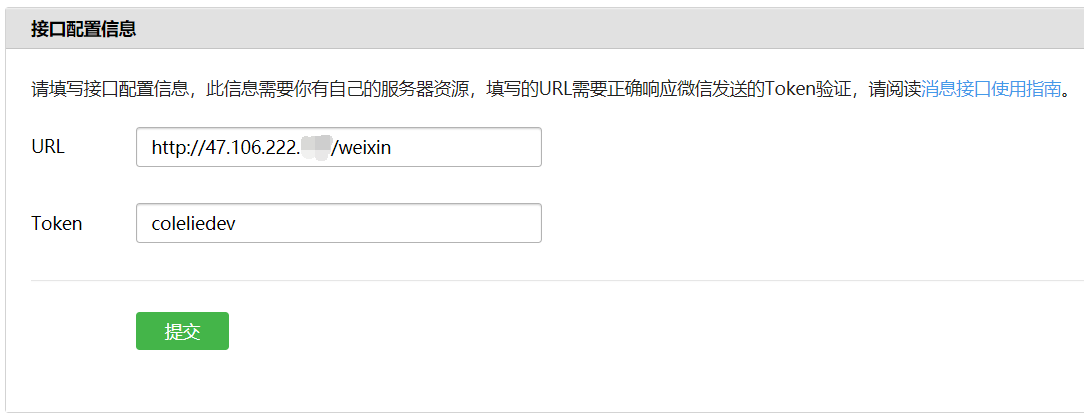Focus the URL input field
Viewport: 1084px width, 420px height.
pyautogui.click(x=339, y=146)
